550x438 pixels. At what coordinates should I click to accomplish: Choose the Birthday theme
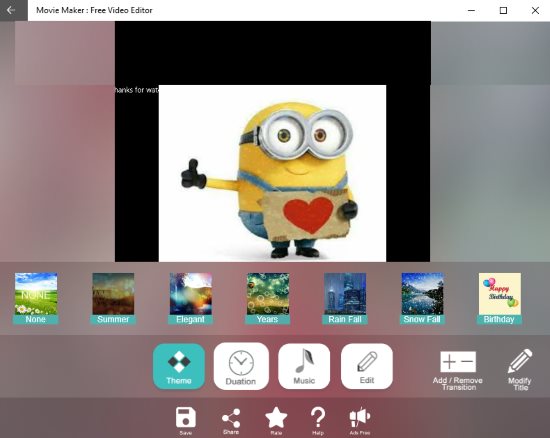pos(499,298)
